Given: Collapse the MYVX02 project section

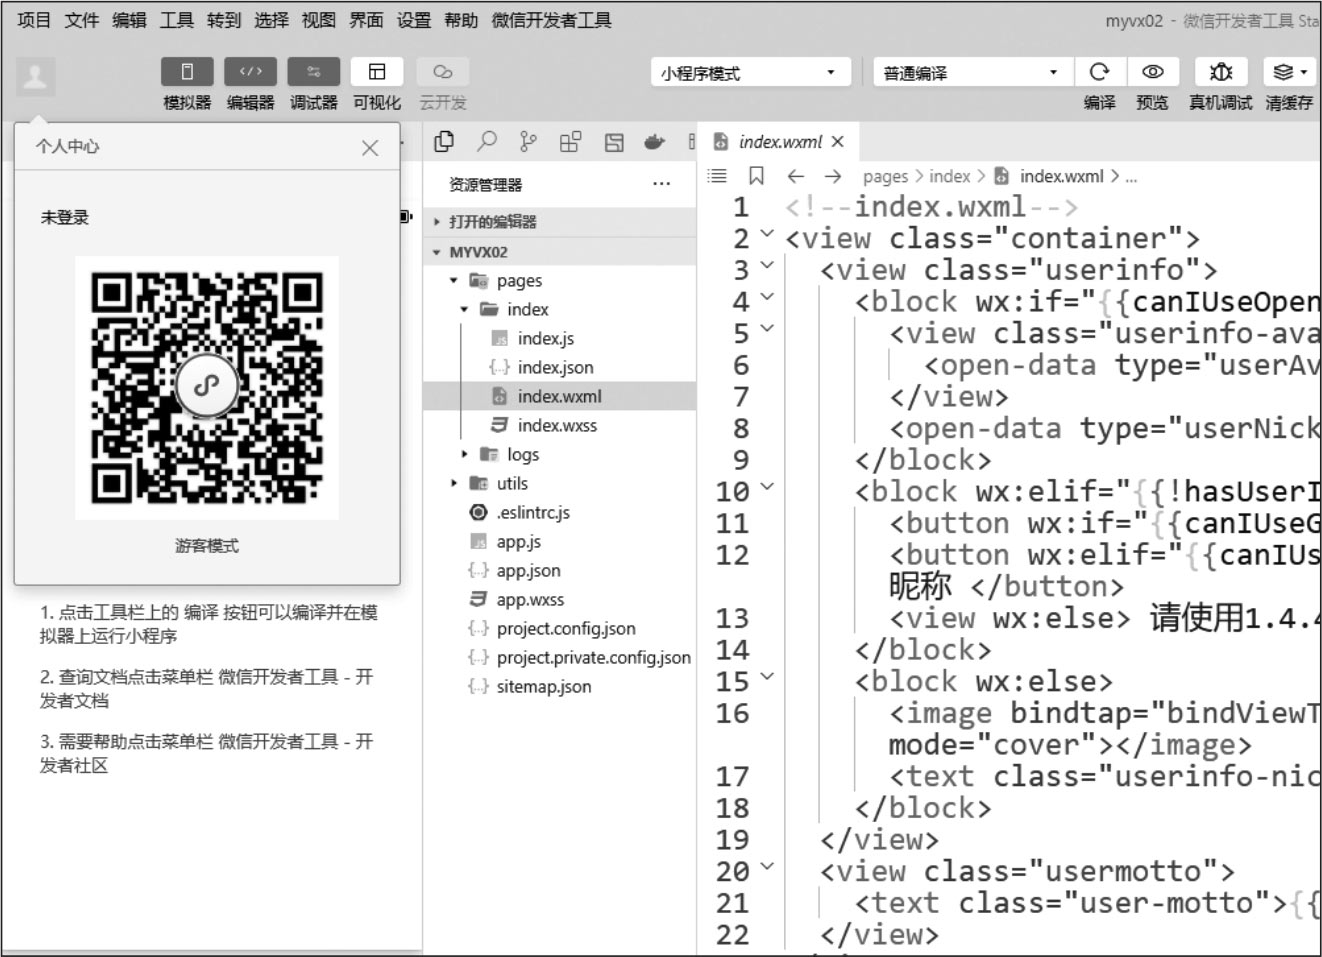Looking at the screenshot, I should [559, 252].
